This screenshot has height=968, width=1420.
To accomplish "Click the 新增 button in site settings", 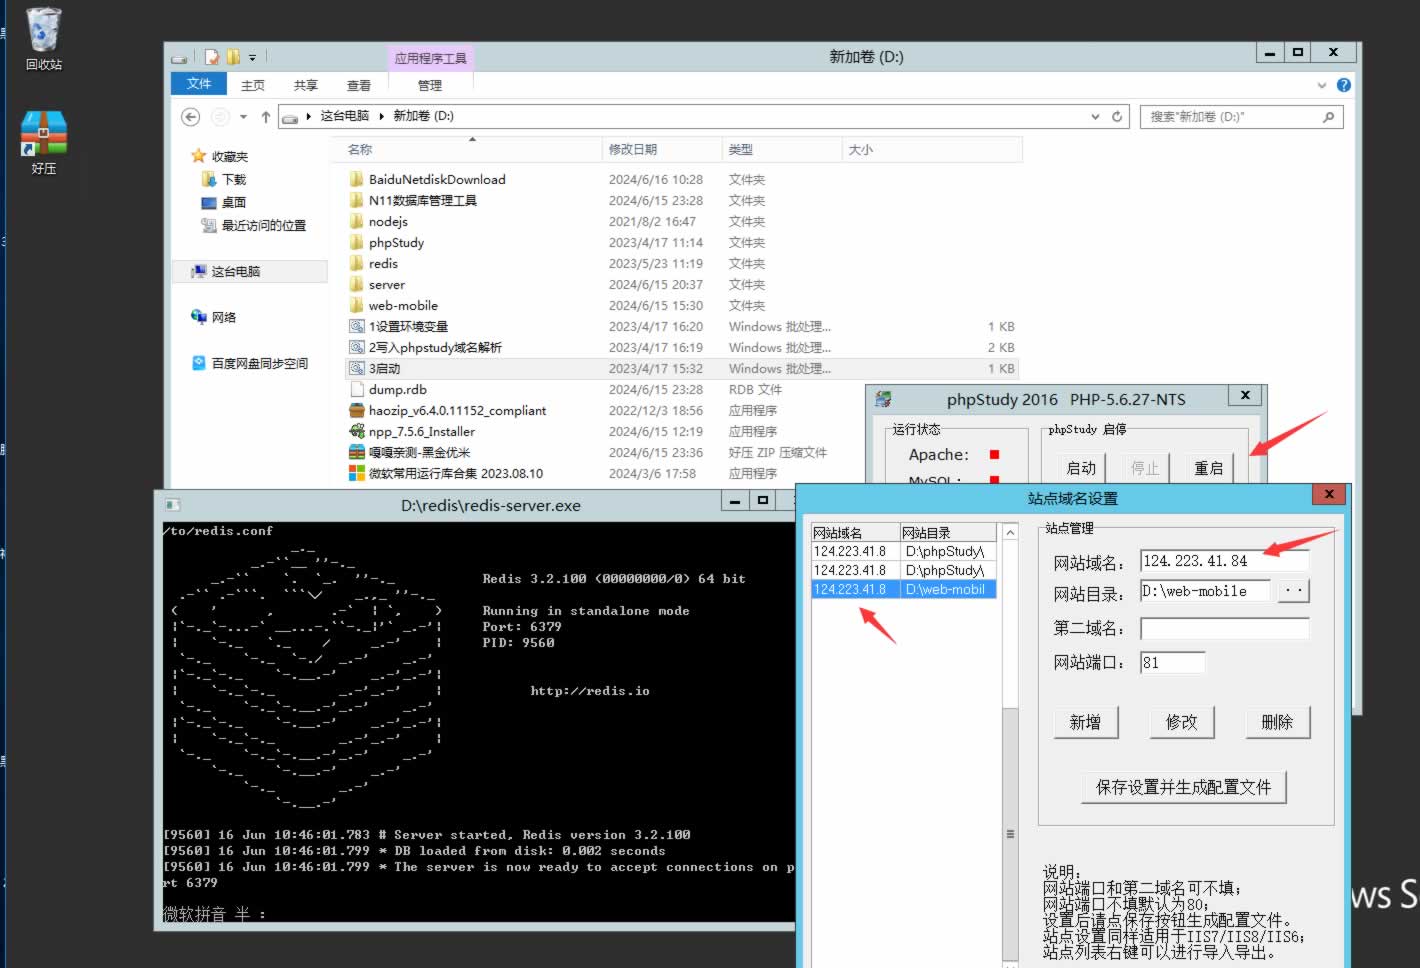I will coord(1085,722).
